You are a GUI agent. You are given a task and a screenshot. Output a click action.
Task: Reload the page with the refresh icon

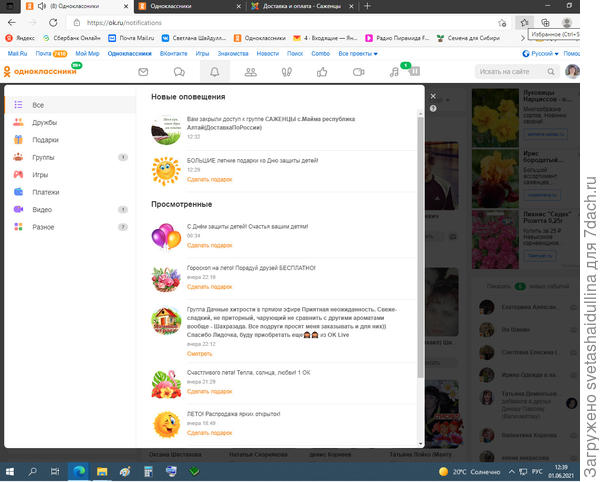[x=53, y=23]
